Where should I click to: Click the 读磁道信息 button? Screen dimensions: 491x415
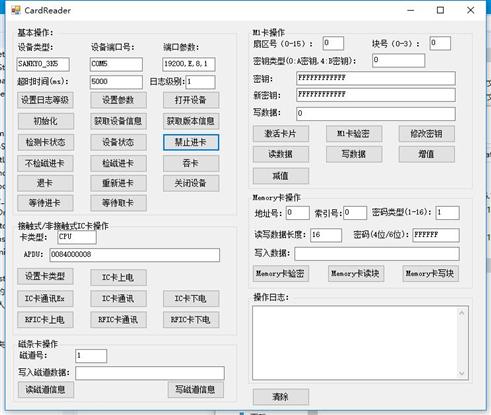click(45, 390)
